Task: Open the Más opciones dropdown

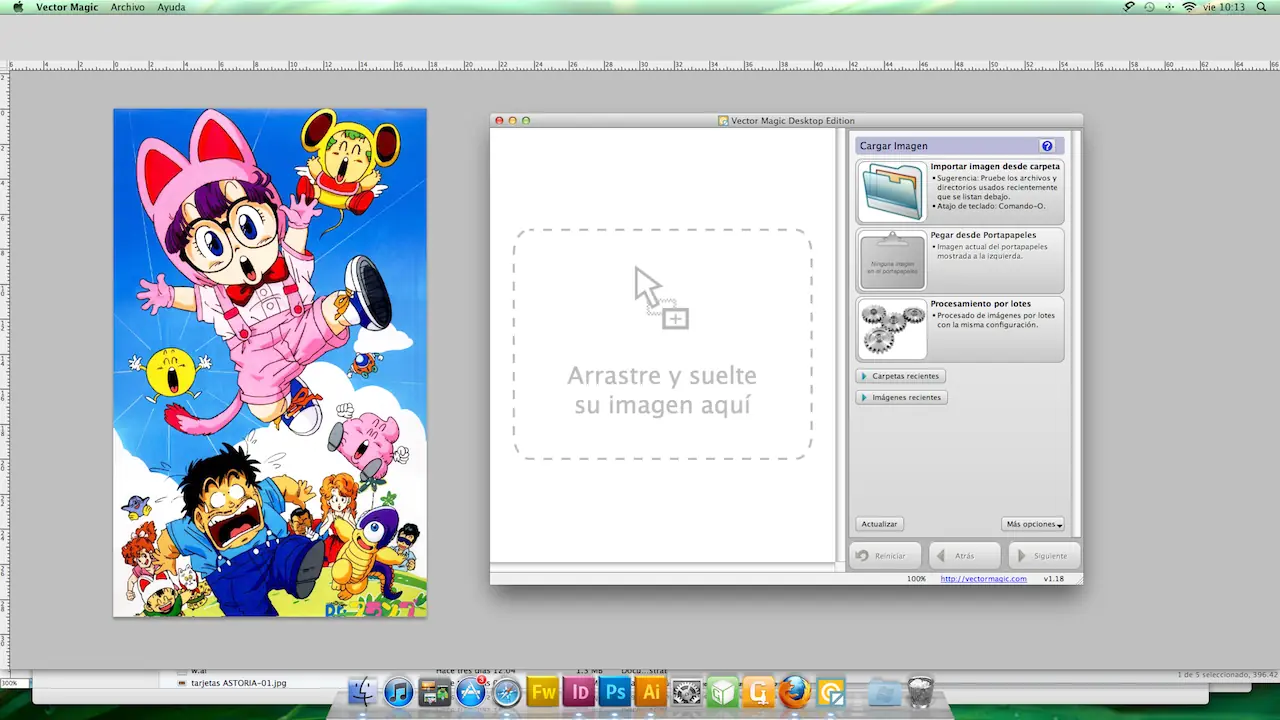Action: (x=1033, y=524)
